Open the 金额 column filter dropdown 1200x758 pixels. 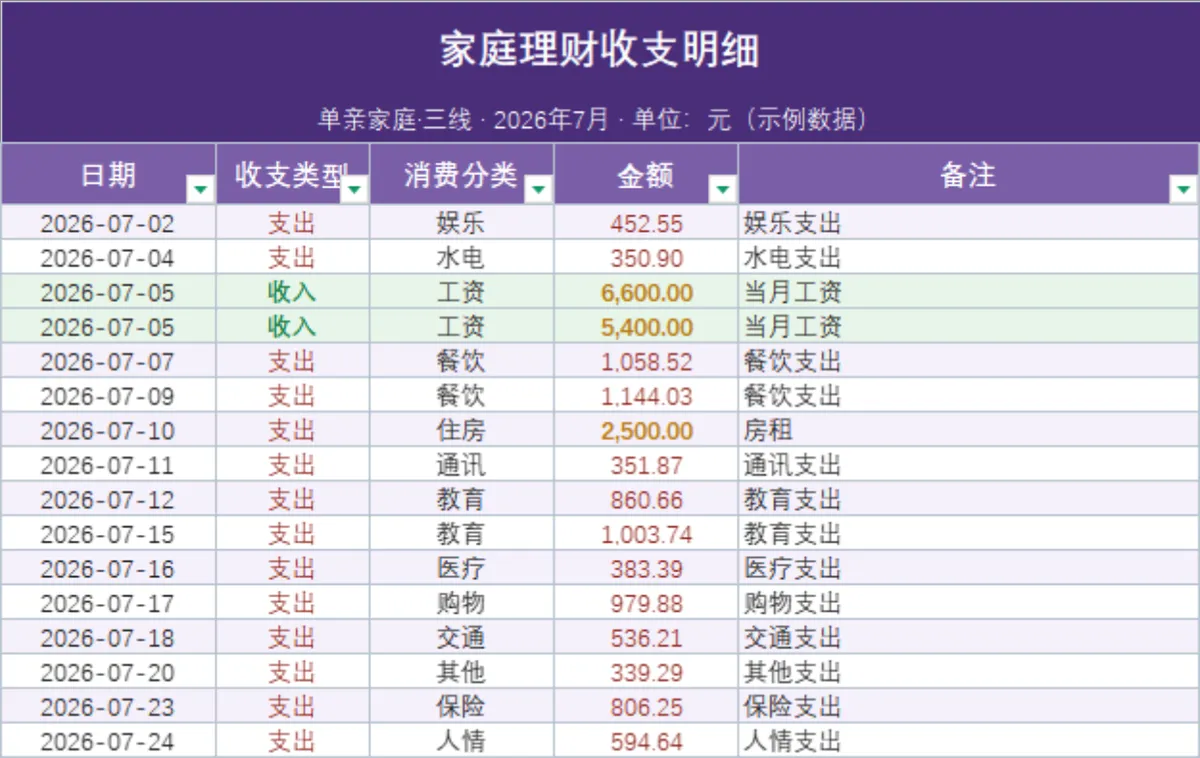(x=723, y=189)
